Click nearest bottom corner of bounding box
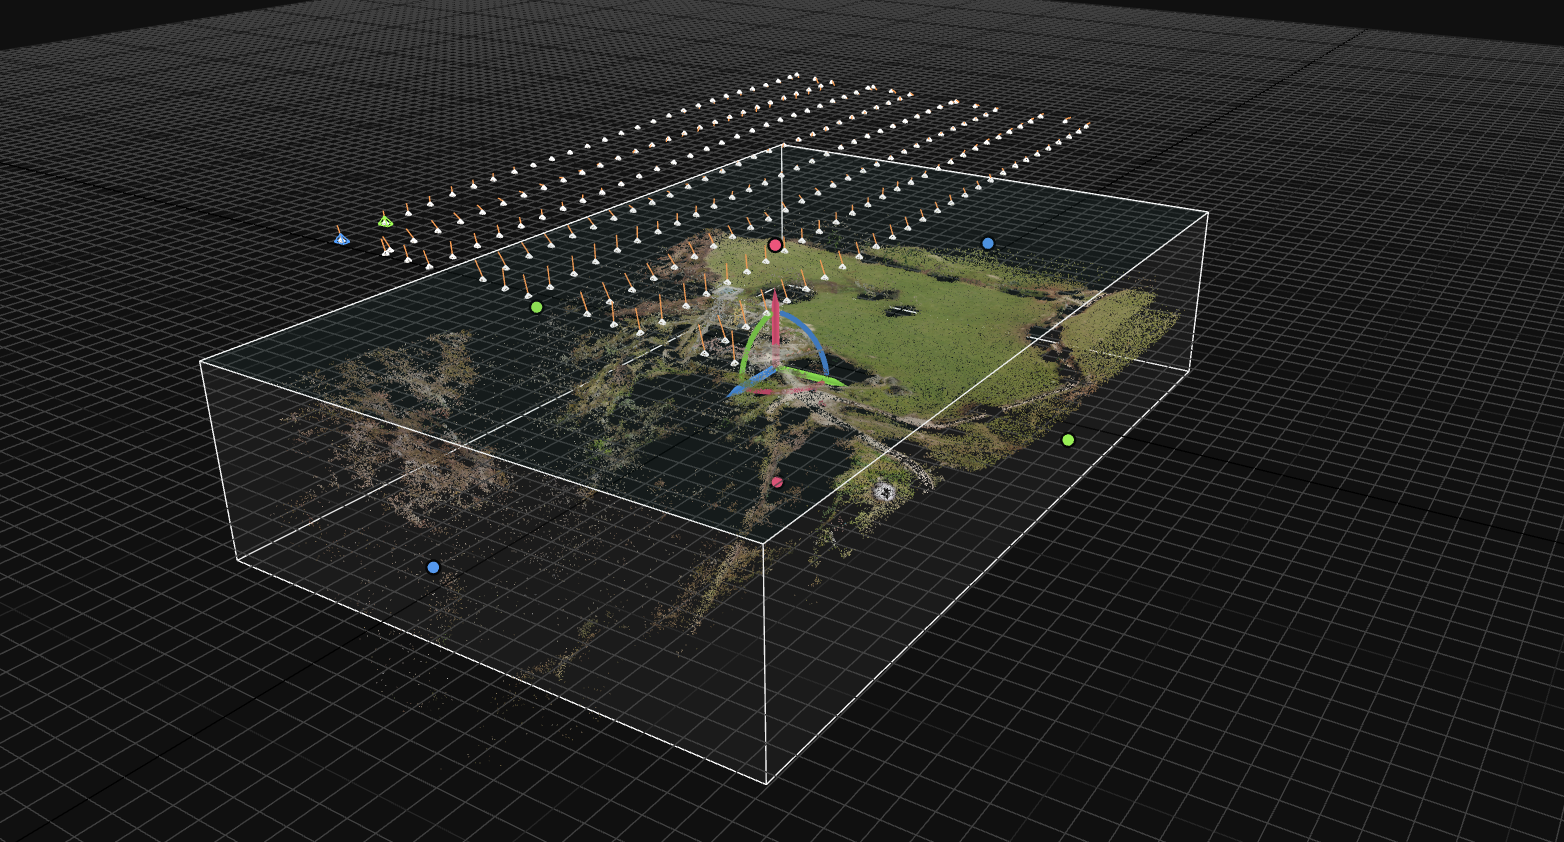1564x842 pixels. (x=767, y=783)
